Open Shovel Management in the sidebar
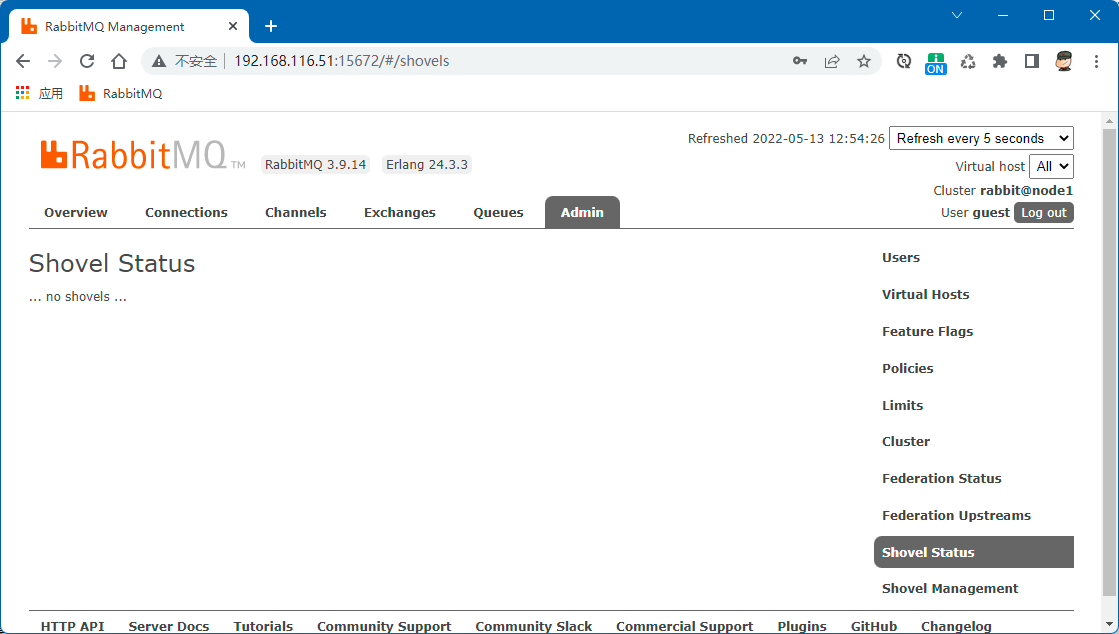 pyautogui.click(x=950, y=588)
